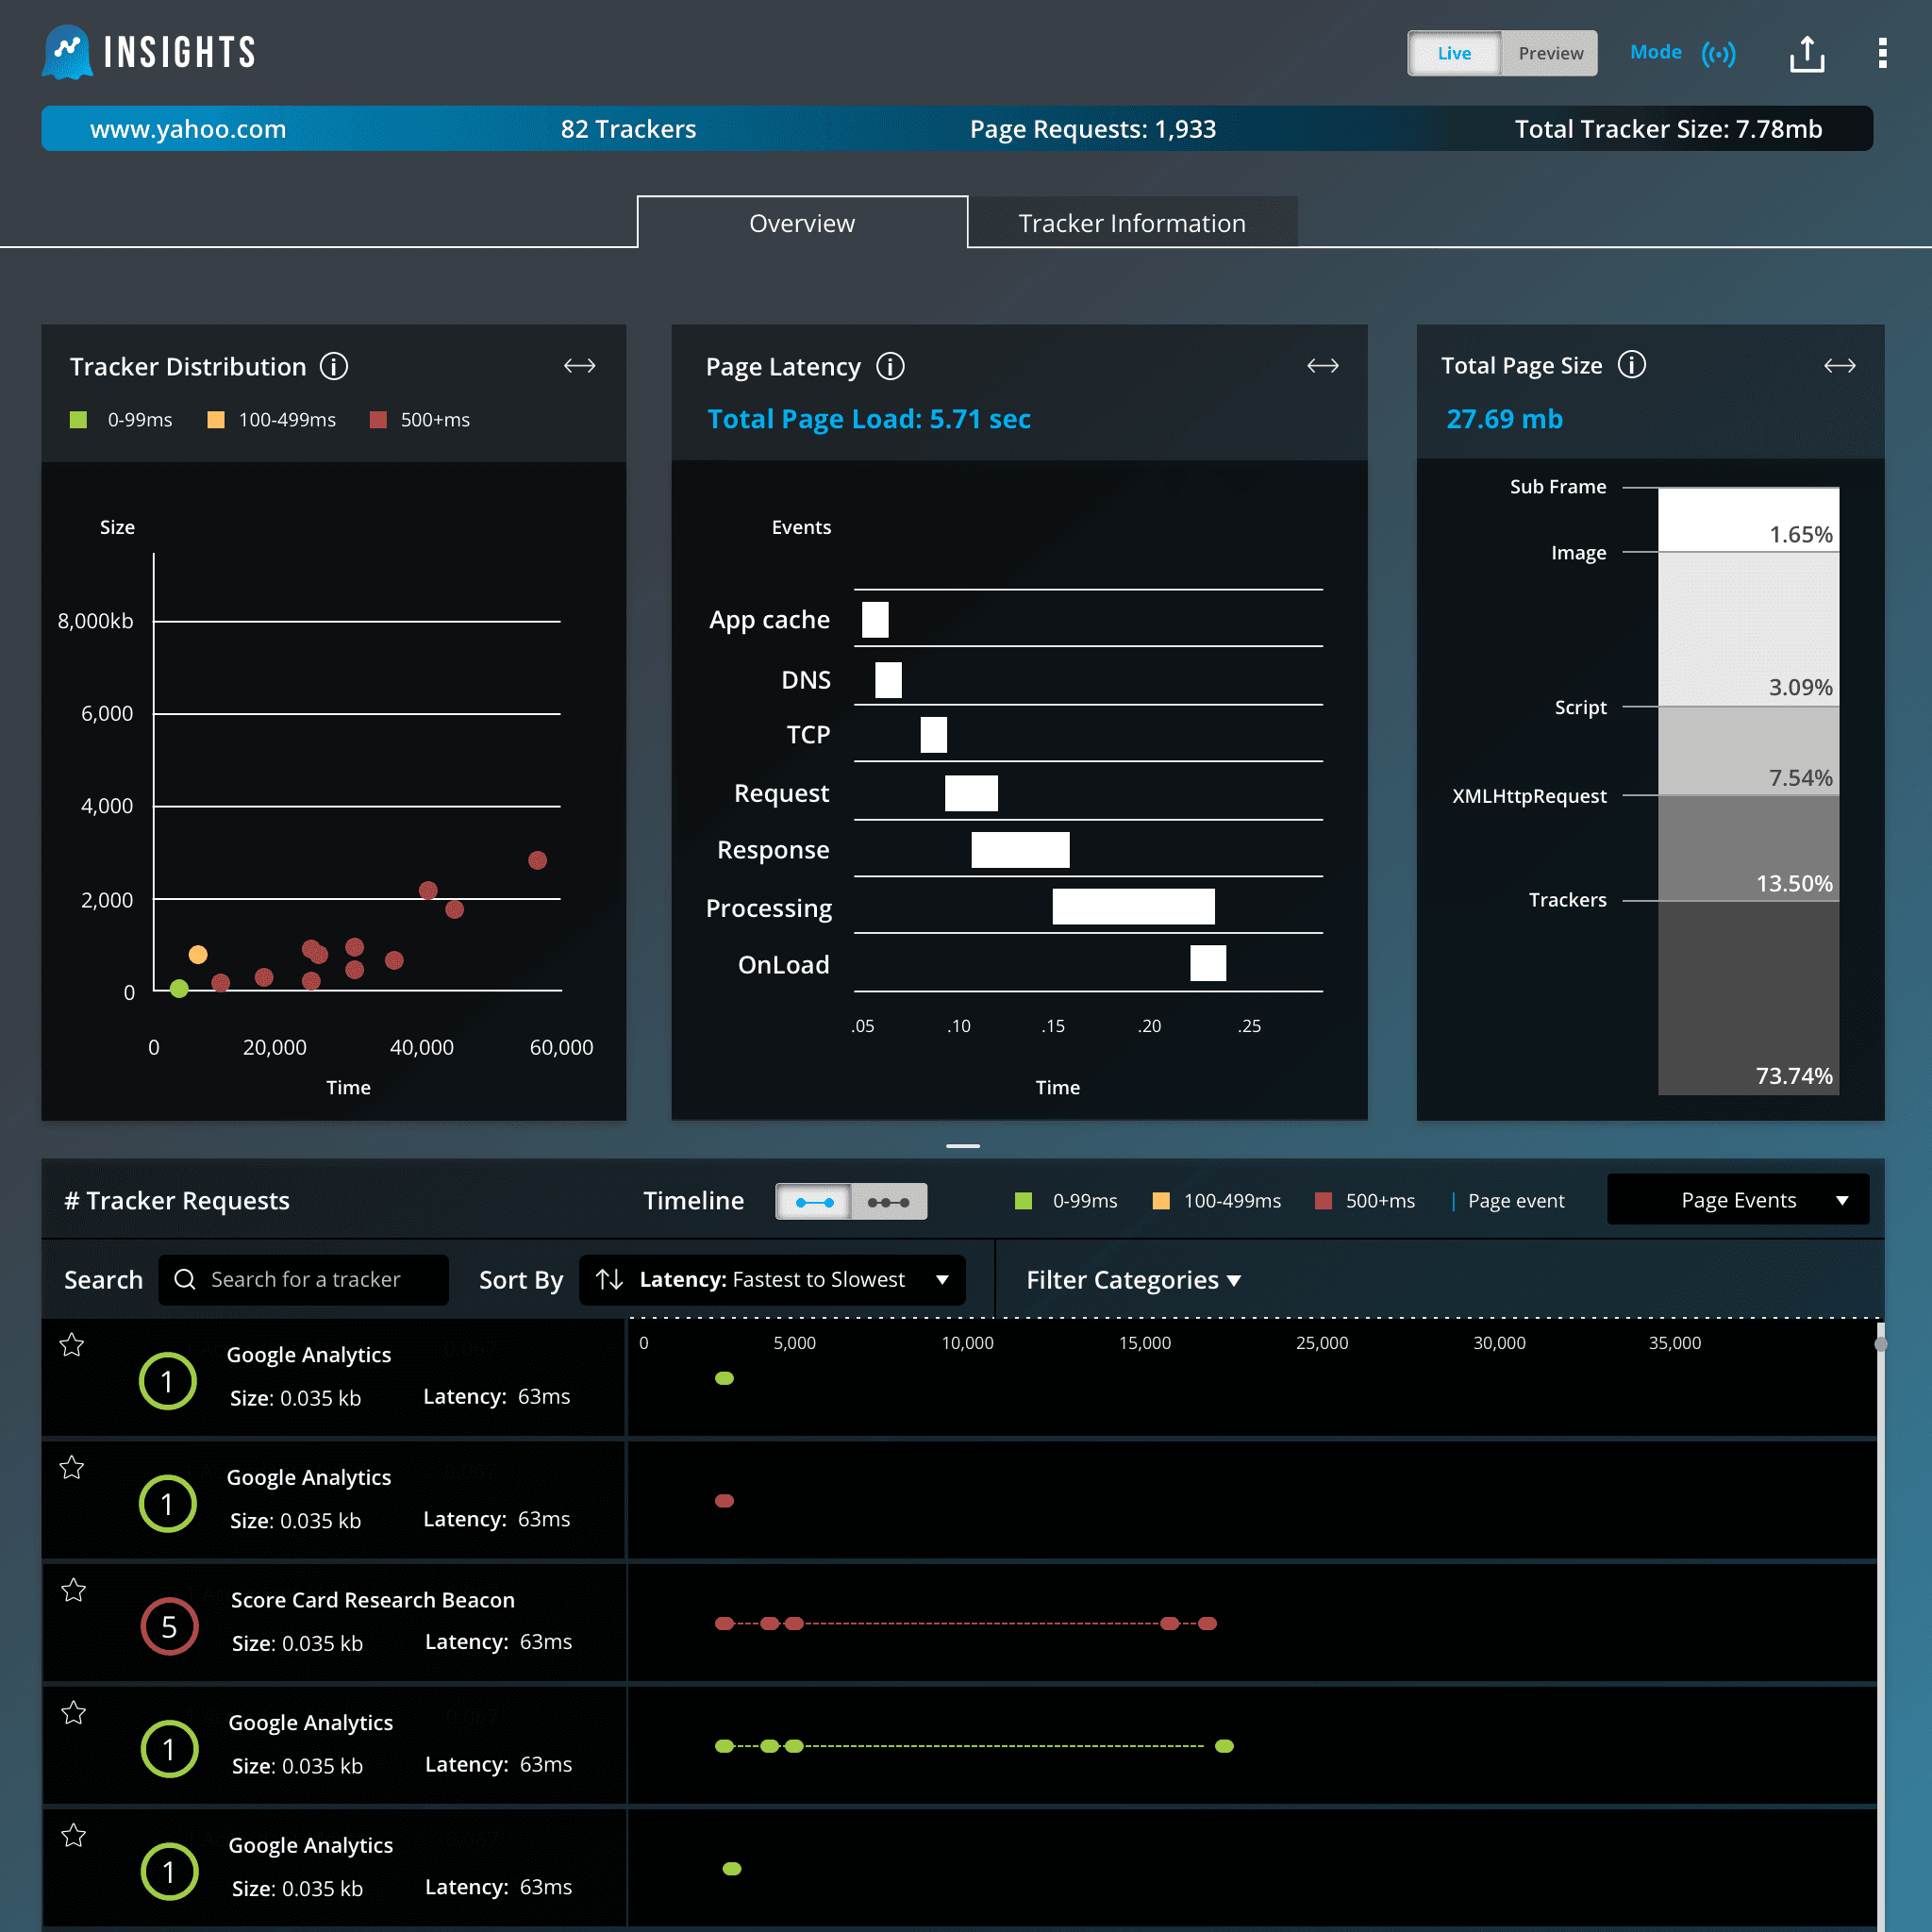The width and height of the screenshot is (1932, 1932).
Task: Select Preview mode instead of Live
Action: pos(1549,53)
